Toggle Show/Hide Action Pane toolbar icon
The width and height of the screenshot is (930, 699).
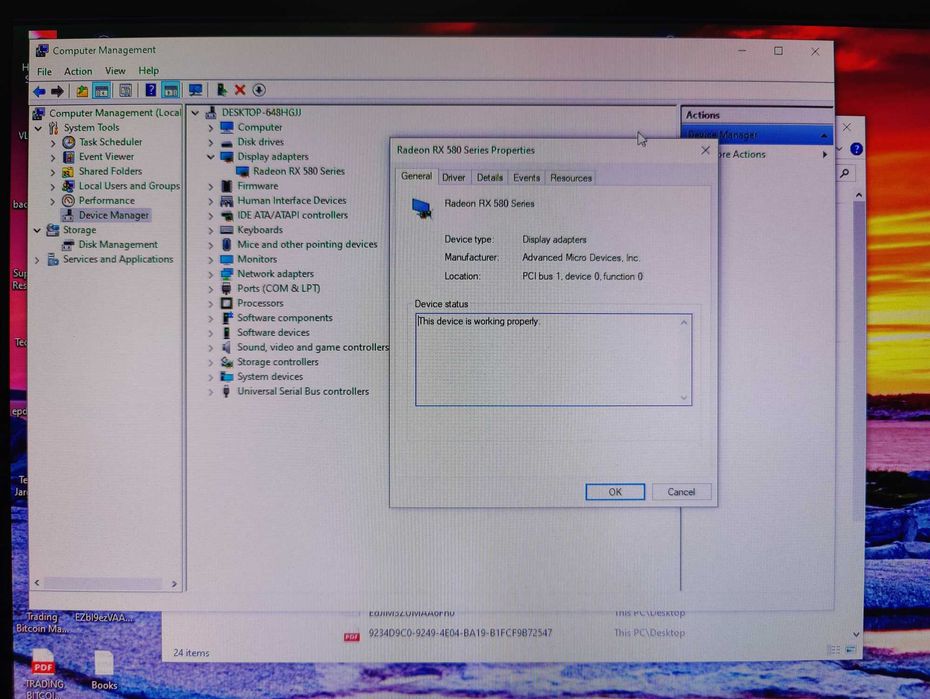pyautogui.click(x=171, y=90)
